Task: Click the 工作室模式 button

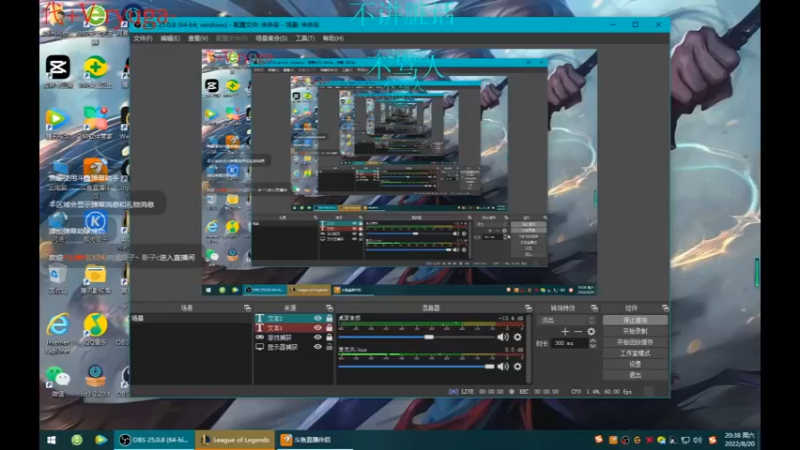Action: point(635,353)
